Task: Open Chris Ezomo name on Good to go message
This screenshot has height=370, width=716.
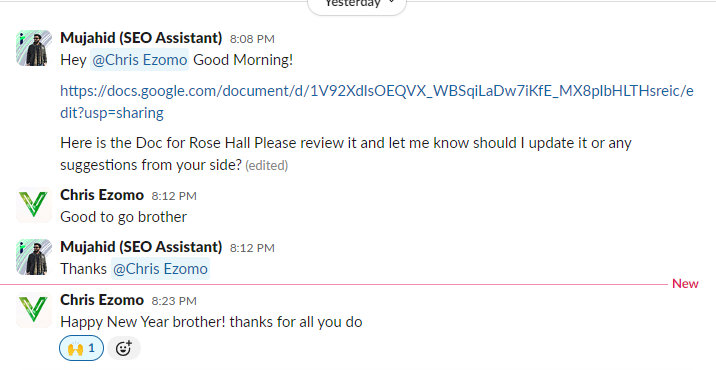Action: 102,195
